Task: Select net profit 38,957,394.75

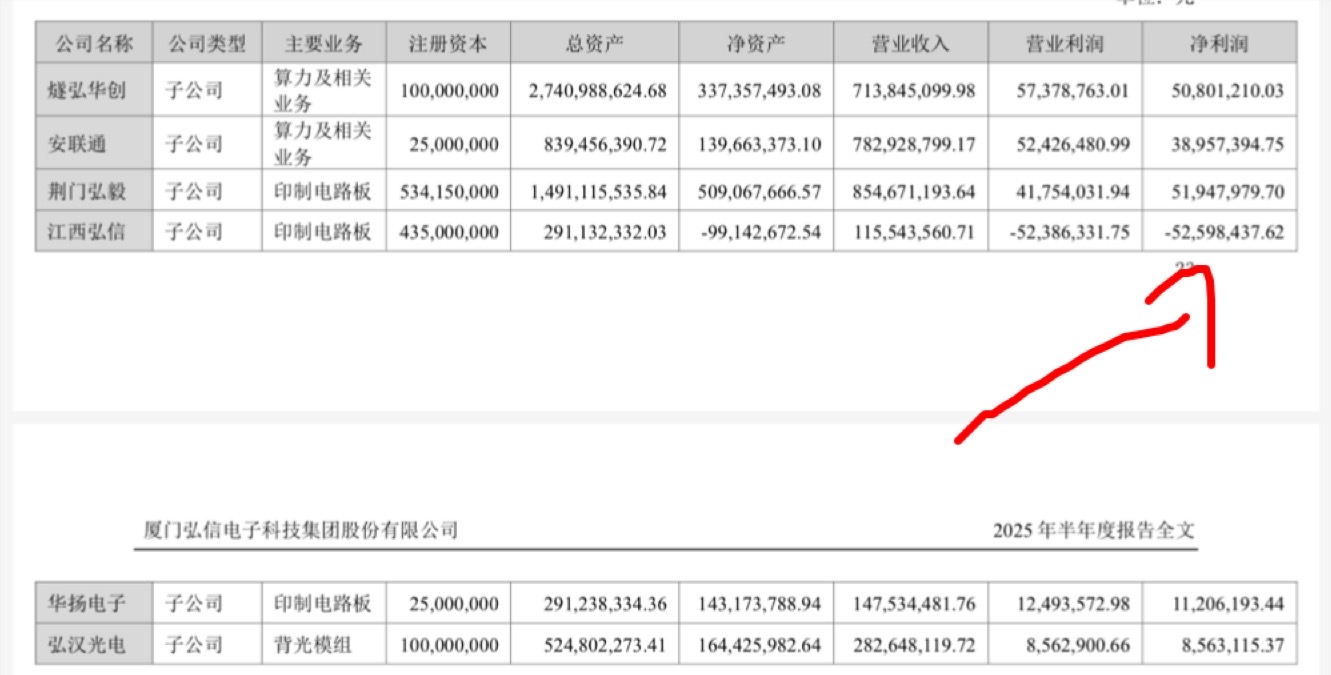Action: (x=1226, y=144)
